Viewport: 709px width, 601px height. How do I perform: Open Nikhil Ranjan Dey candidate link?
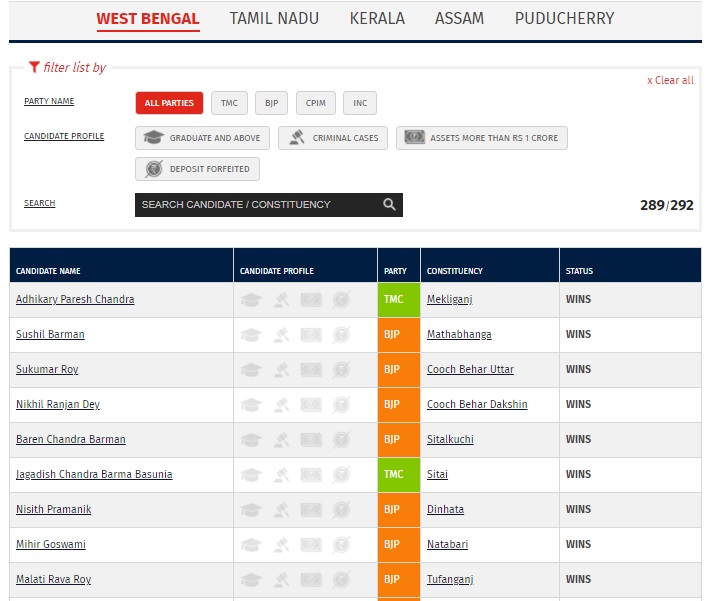[58, 404]
